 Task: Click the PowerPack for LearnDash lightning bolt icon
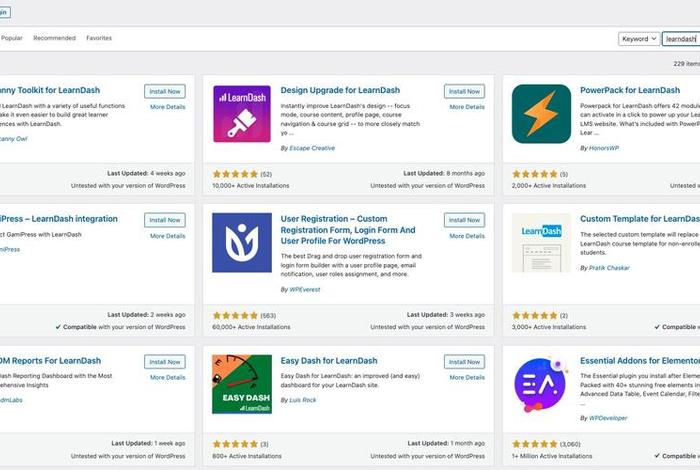pyautogui.click(x=541, y=114)
